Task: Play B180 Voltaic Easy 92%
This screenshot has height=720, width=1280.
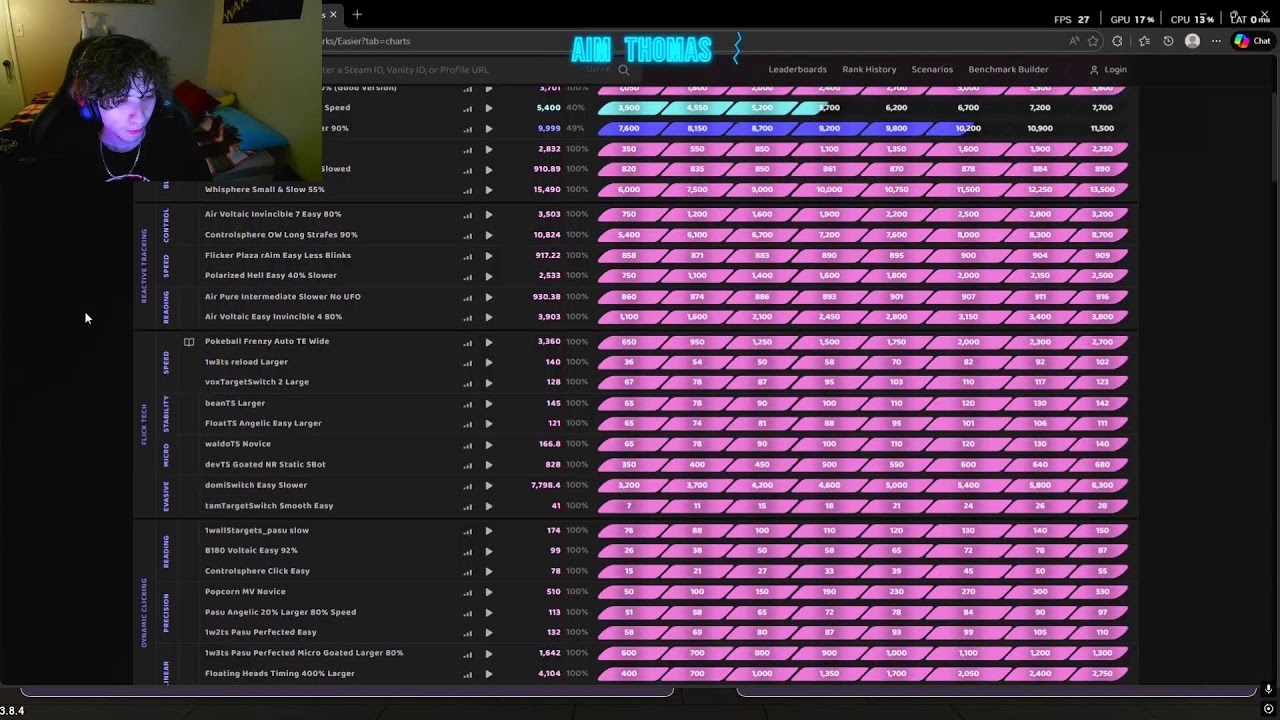Action: coord(489,551)
